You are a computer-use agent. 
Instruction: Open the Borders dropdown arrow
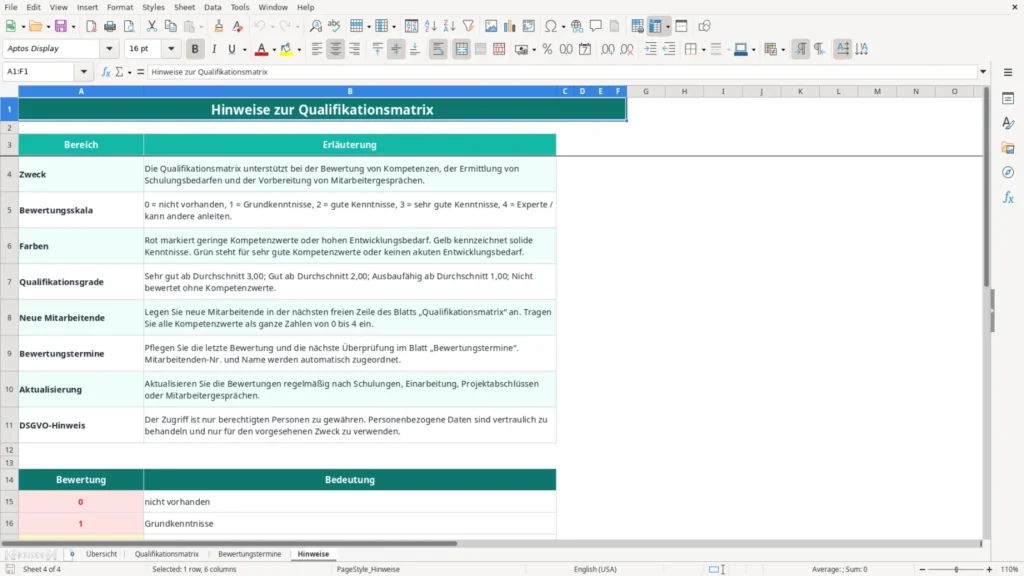pyautogui.click(x=703, y=50)
